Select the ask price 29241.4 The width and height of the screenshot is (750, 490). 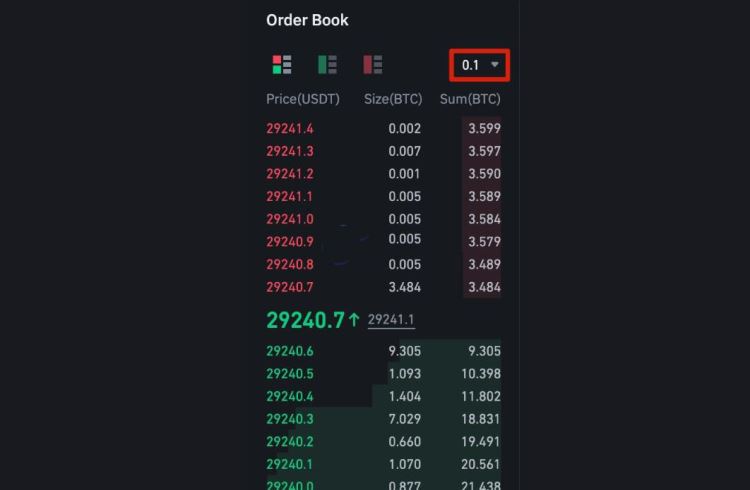pos(290,128)
